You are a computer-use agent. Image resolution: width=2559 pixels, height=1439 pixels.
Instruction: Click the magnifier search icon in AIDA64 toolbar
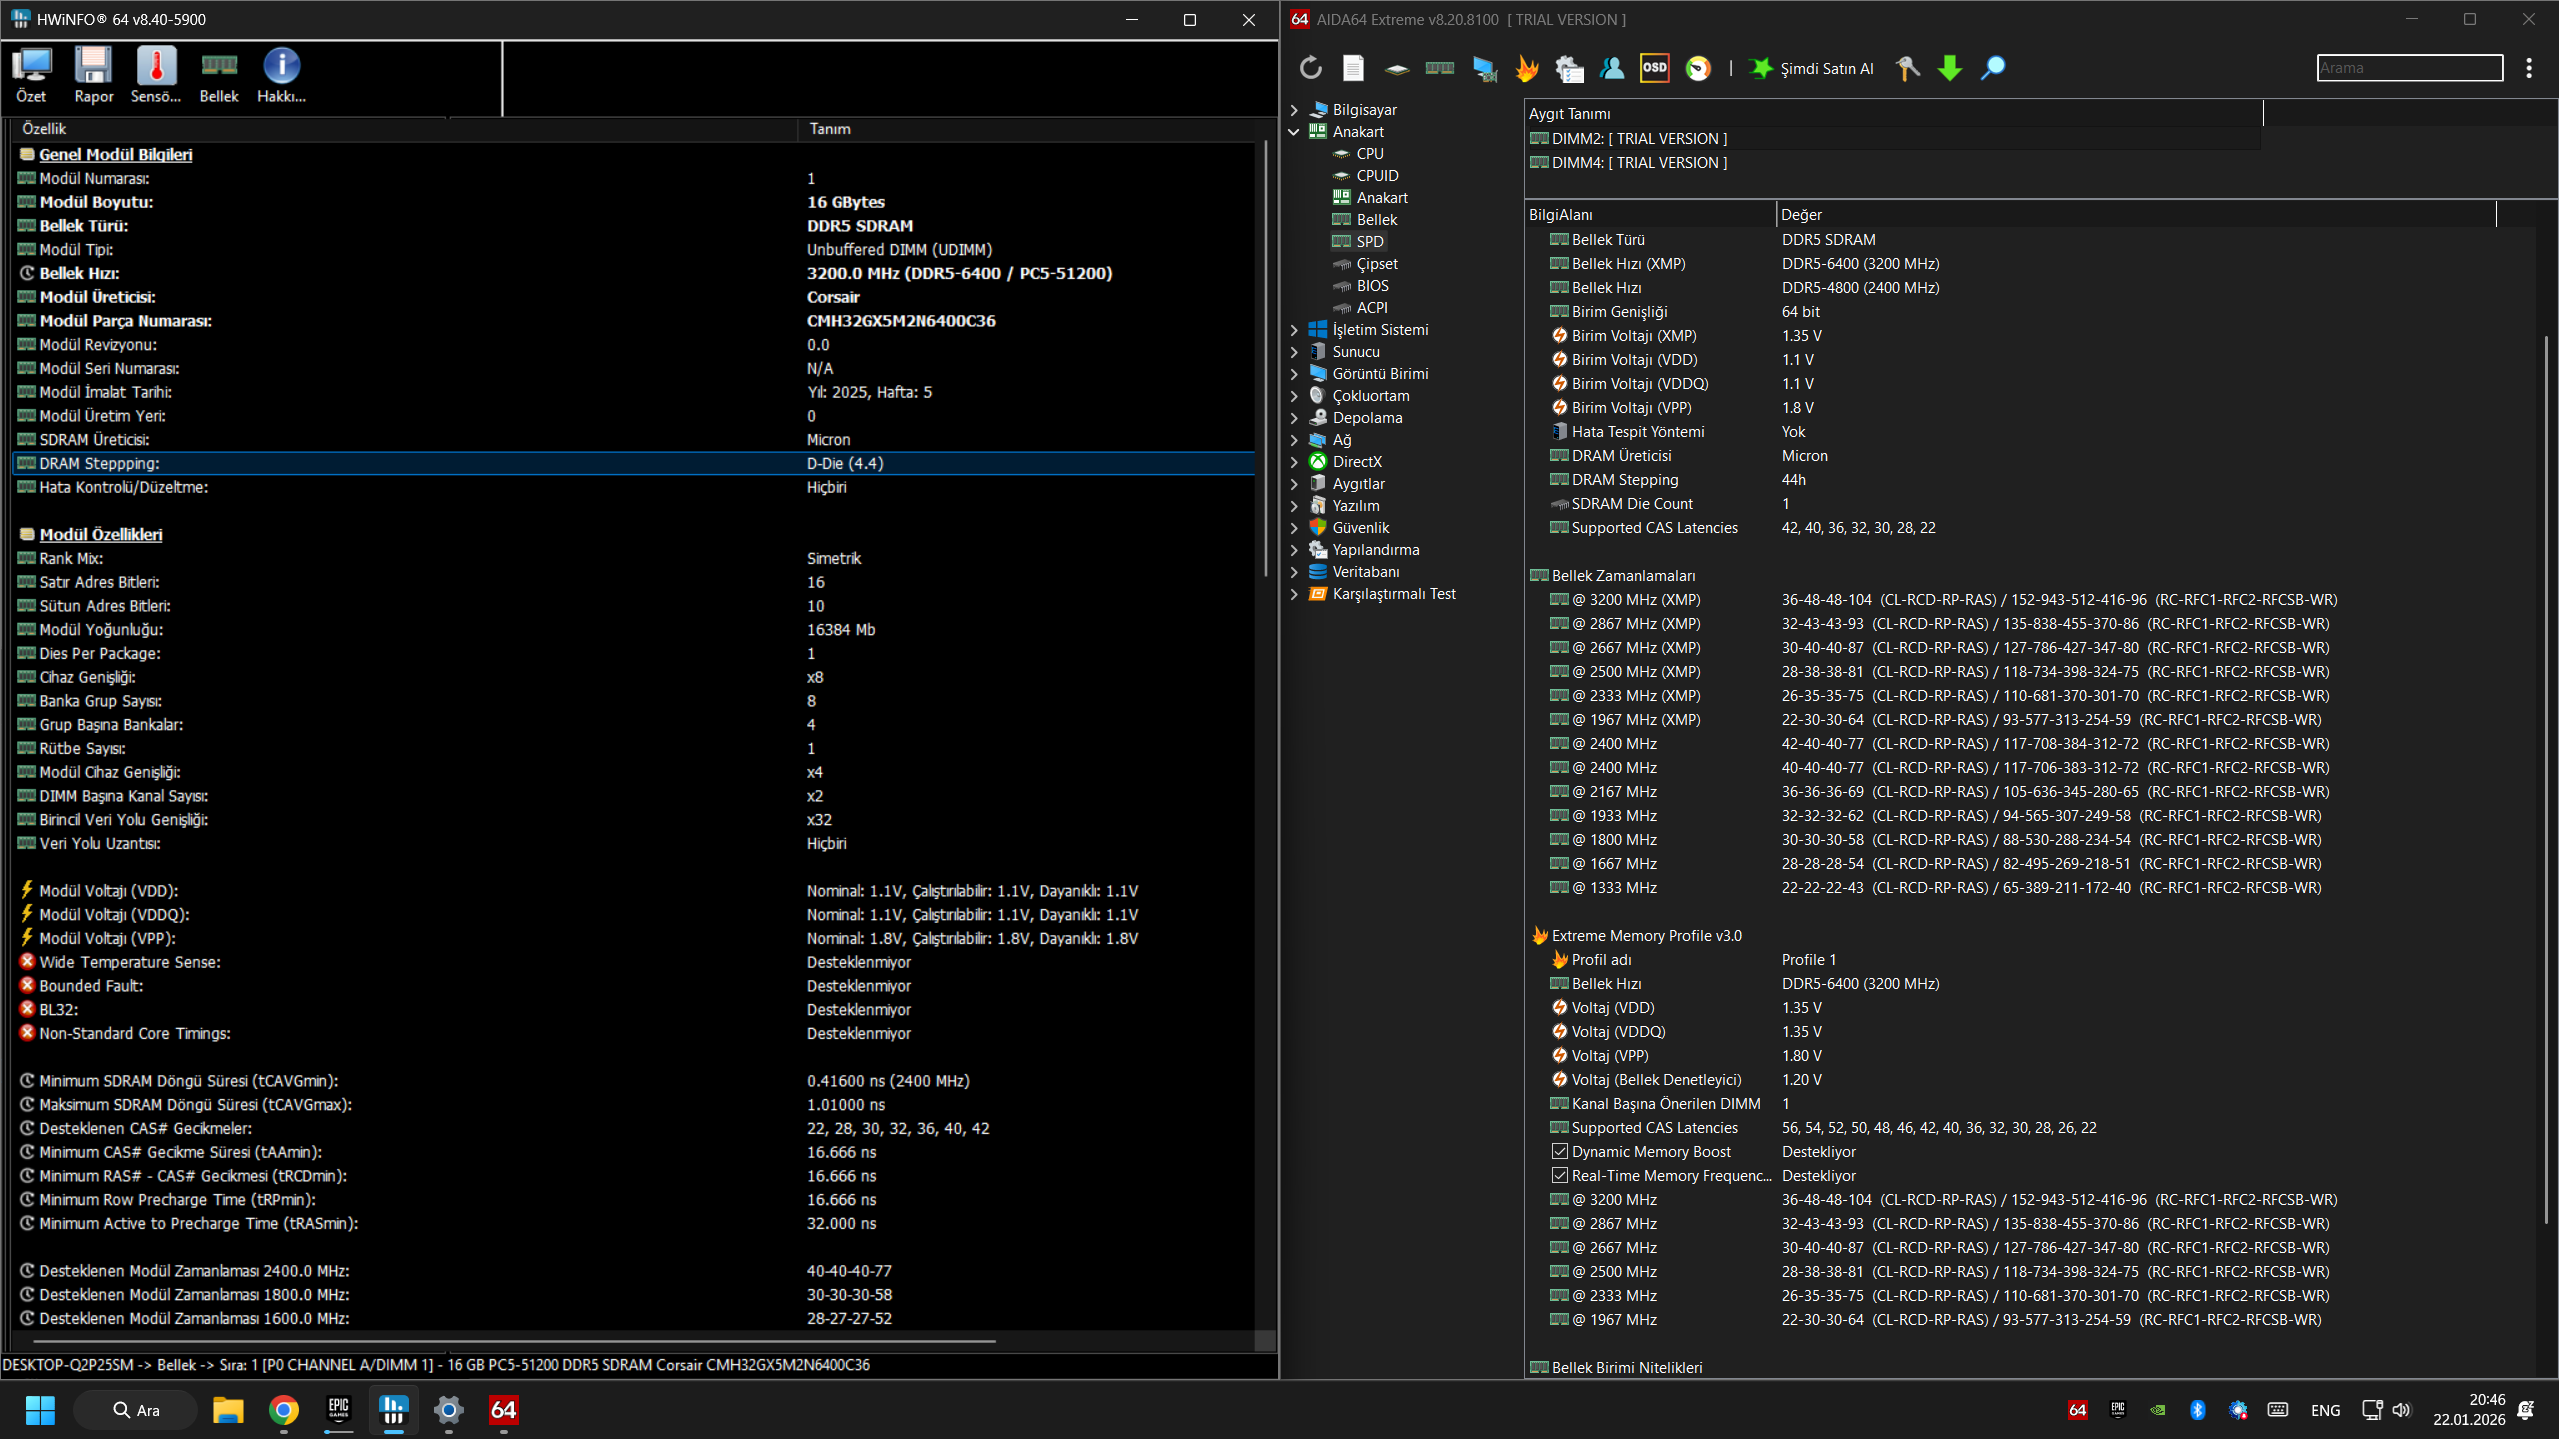point(1993,68)
